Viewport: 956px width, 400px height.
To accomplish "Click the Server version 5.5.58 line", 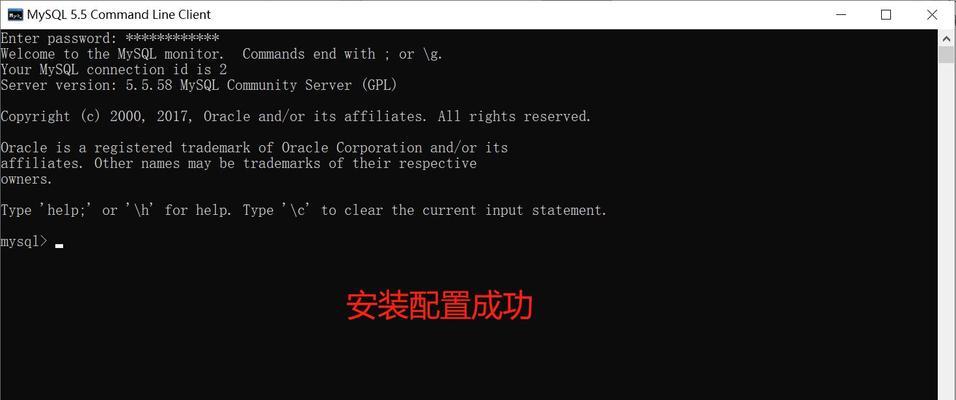I will (x=199, y=85).
